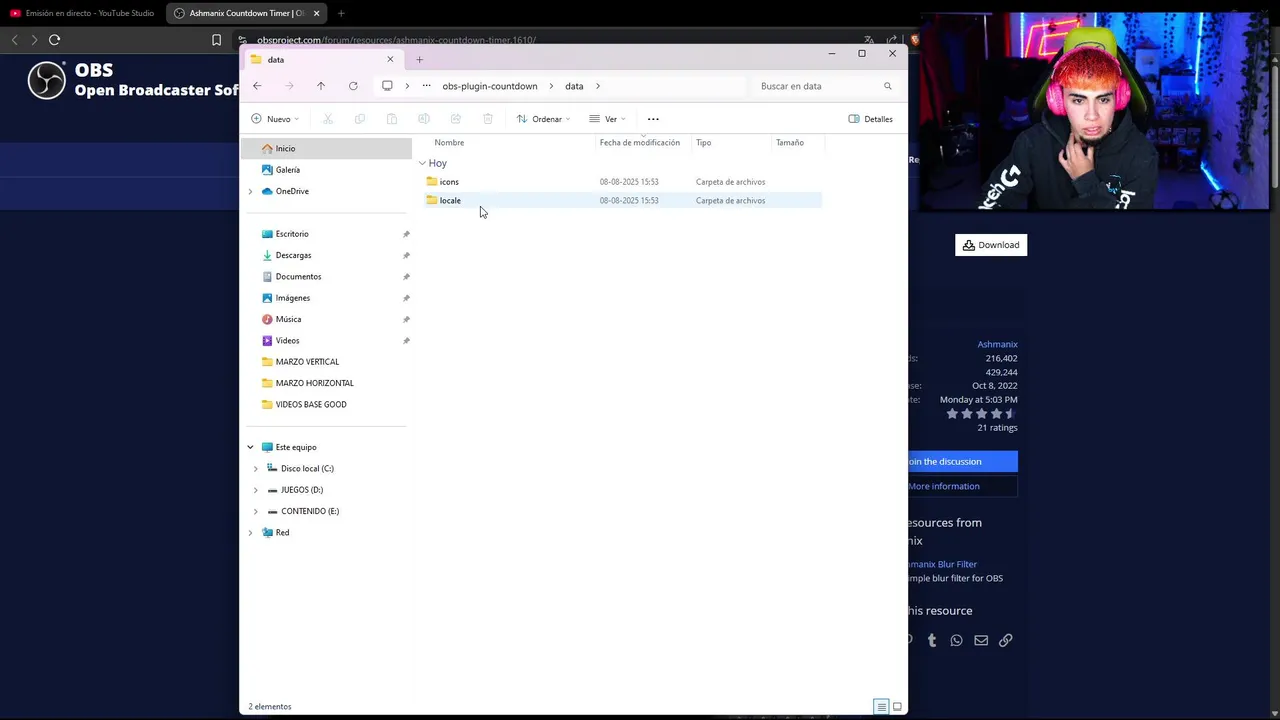Go back in File Explorer
Viewport: 1280px width, 720px height.
pyautogui.click(x=257, y=86)
